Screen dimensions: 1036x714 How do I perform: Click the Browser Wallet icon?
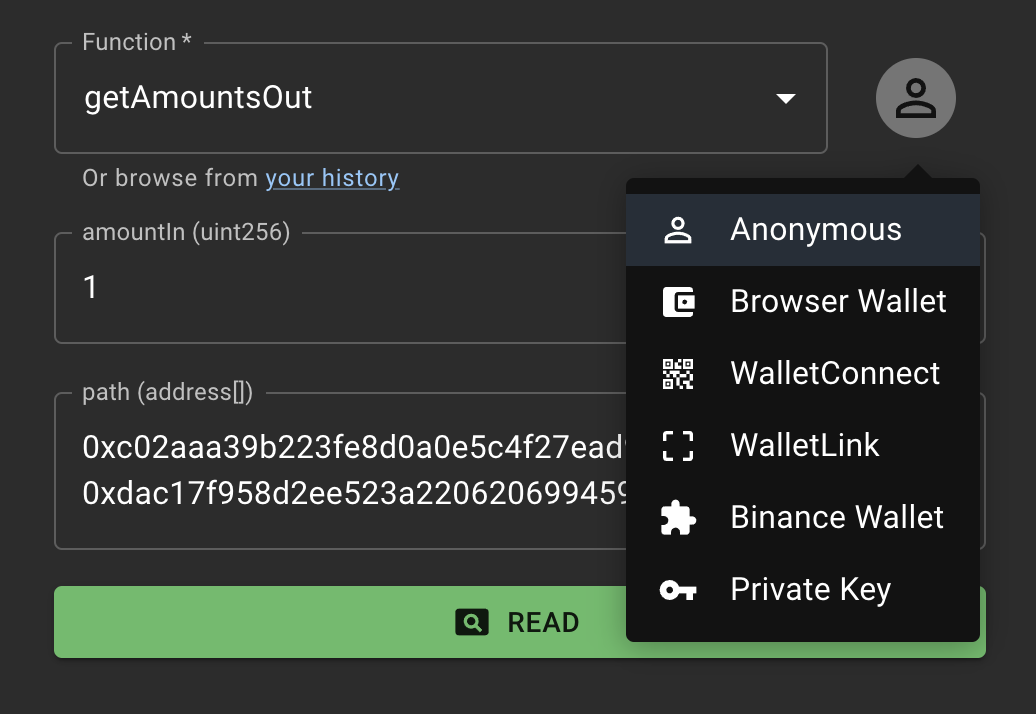click(678, 302)
